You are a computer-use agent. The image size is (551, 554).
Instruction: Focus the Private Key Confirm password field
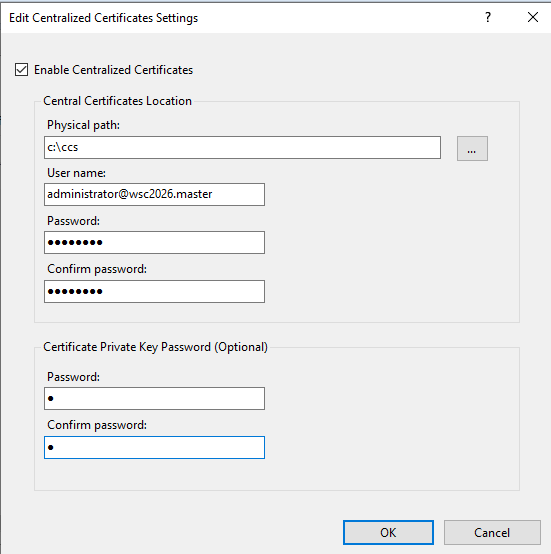pos(154,448)
